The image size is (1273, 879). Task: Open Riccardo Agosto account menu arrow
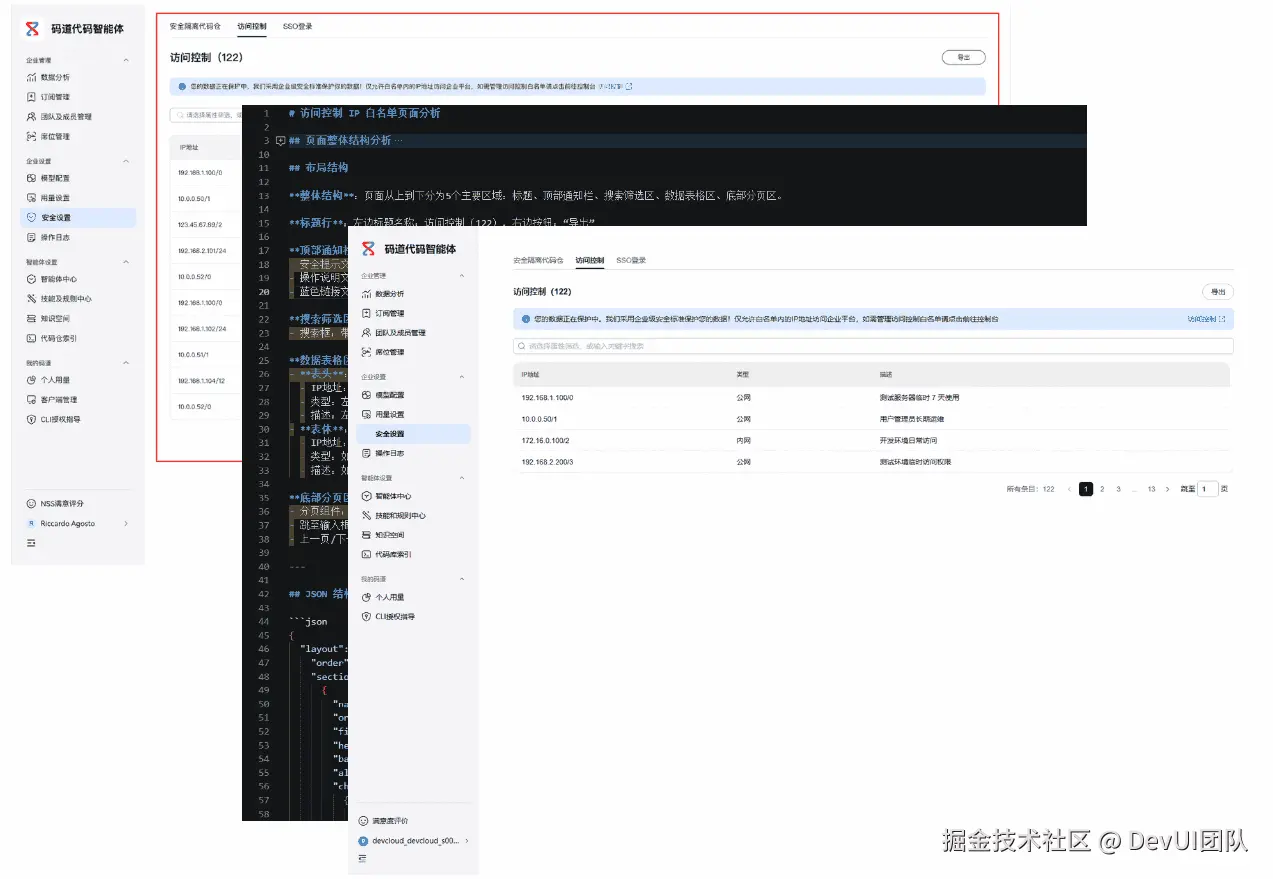pos(126,524)
